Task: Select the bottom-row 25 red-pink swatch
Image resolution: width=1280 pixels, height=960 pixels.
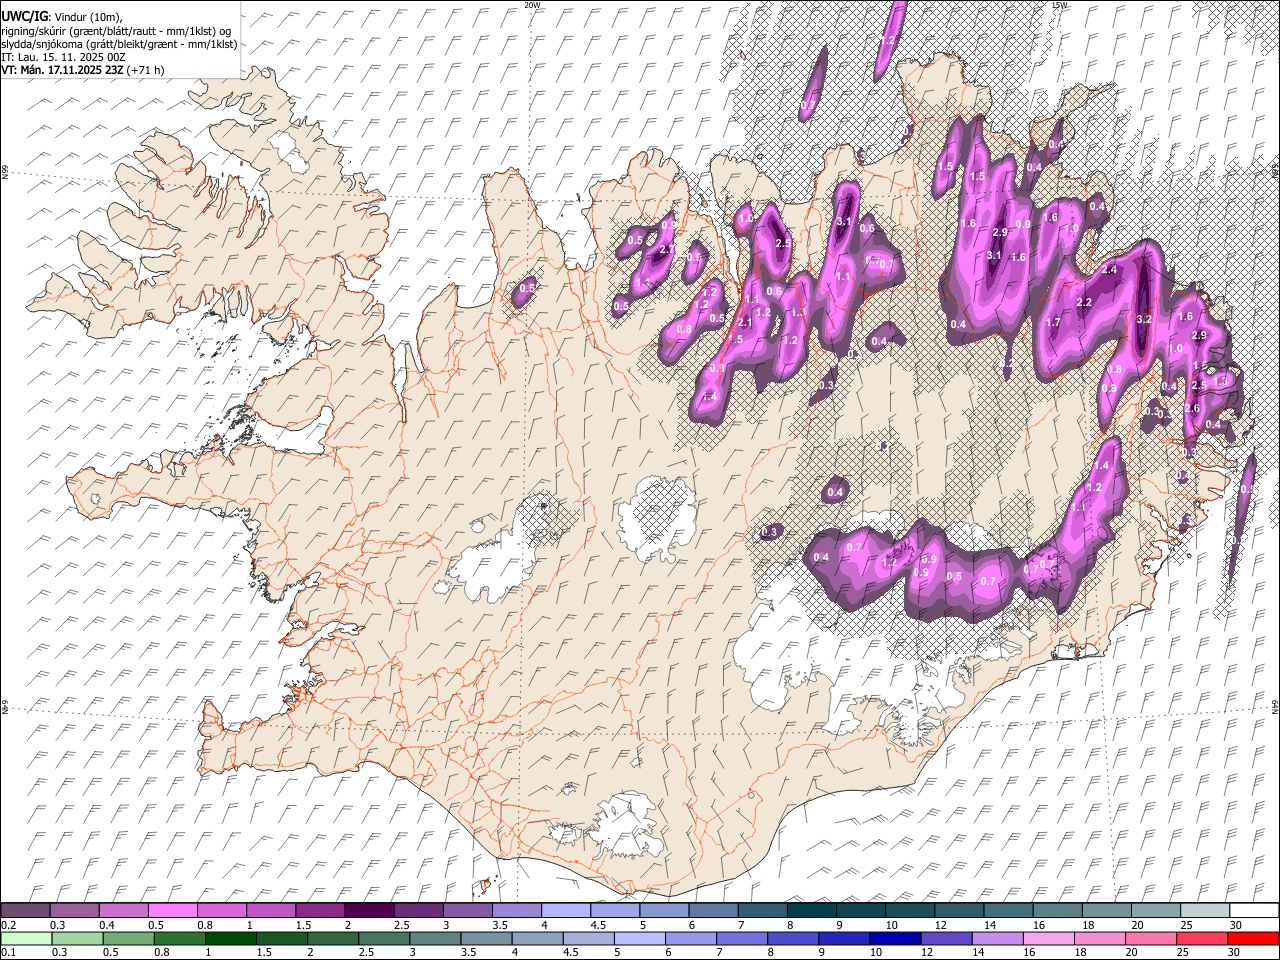Action: [1202, 939]
